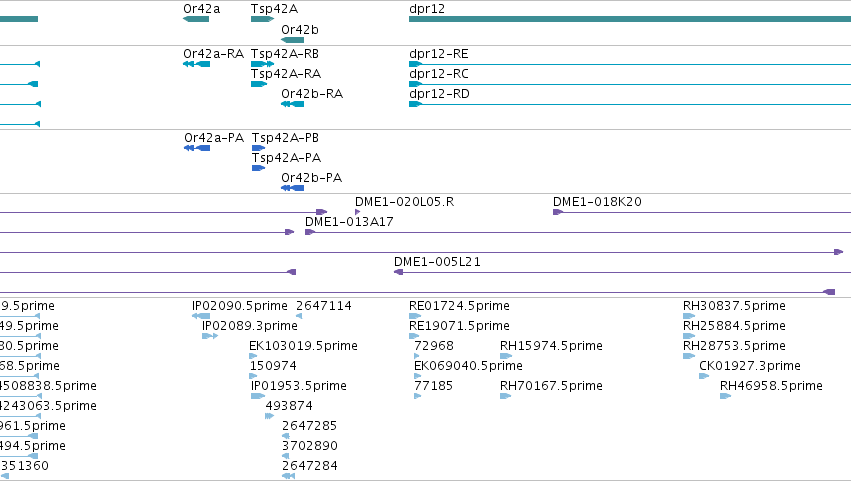This screenshot has width=851, height=481.
Task: Click the RH28753.5prime EST glyph
Action: click(689, 356)
